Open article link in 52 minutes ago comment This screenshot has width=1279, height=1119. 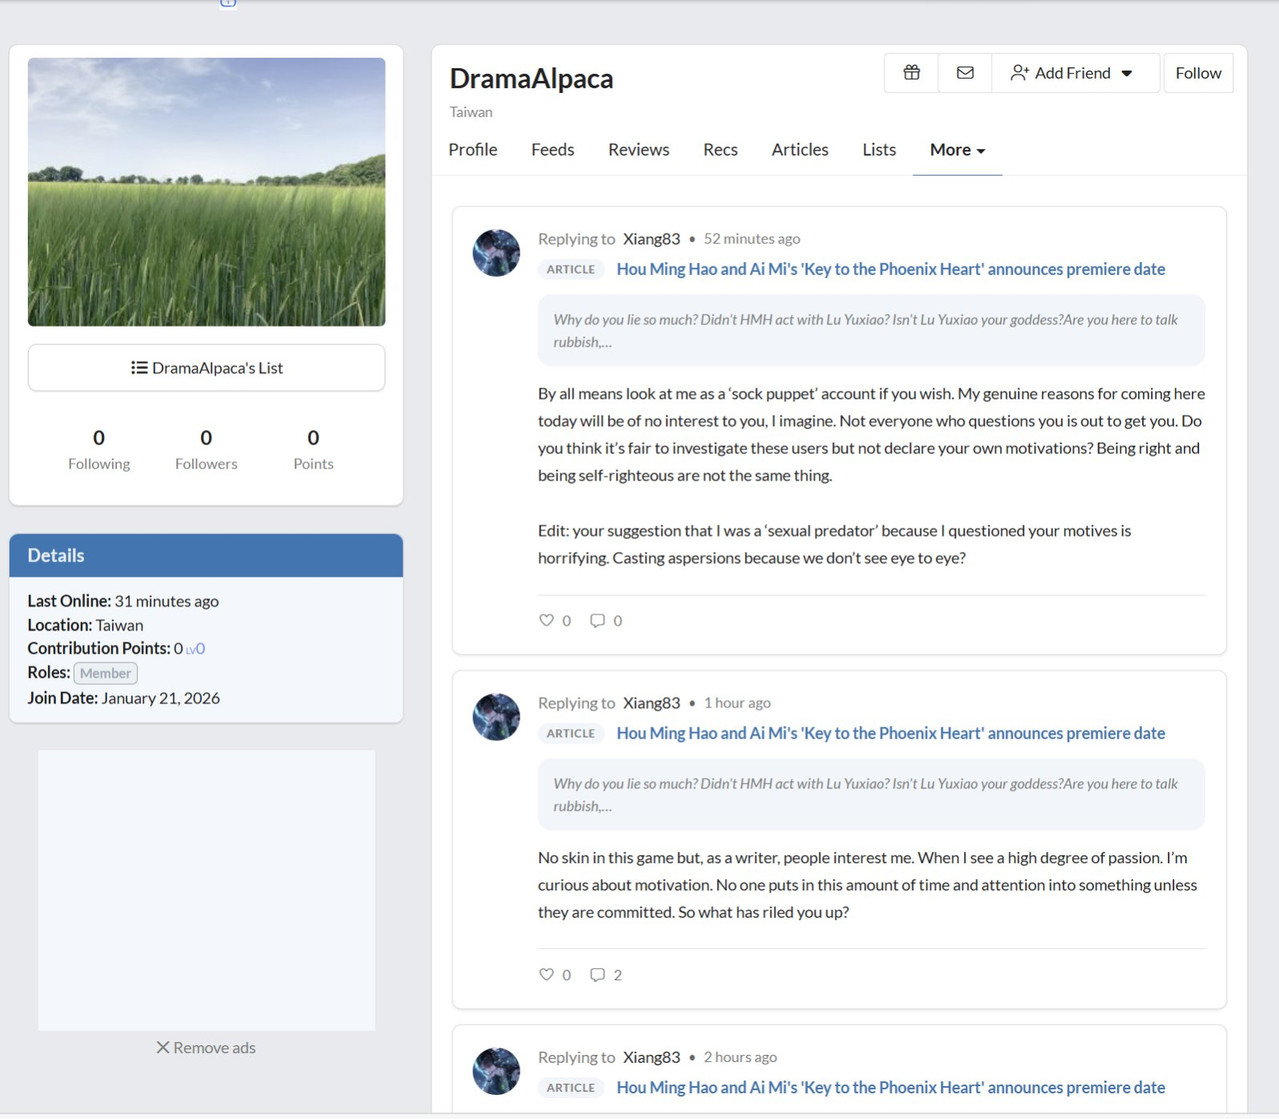[890, 269]
